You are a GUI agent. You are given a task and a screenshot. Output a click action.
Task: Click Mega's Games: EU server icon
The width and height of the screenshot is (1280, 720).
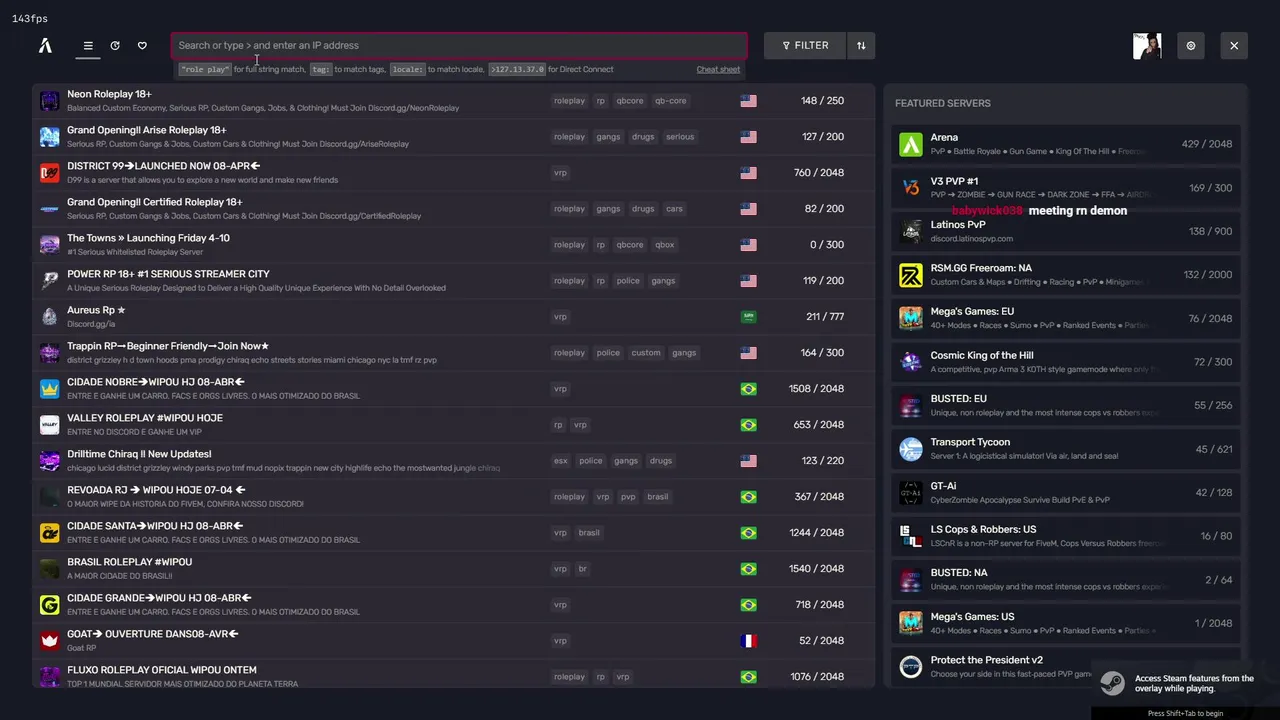pyautogui.click(x=911, y=318)
